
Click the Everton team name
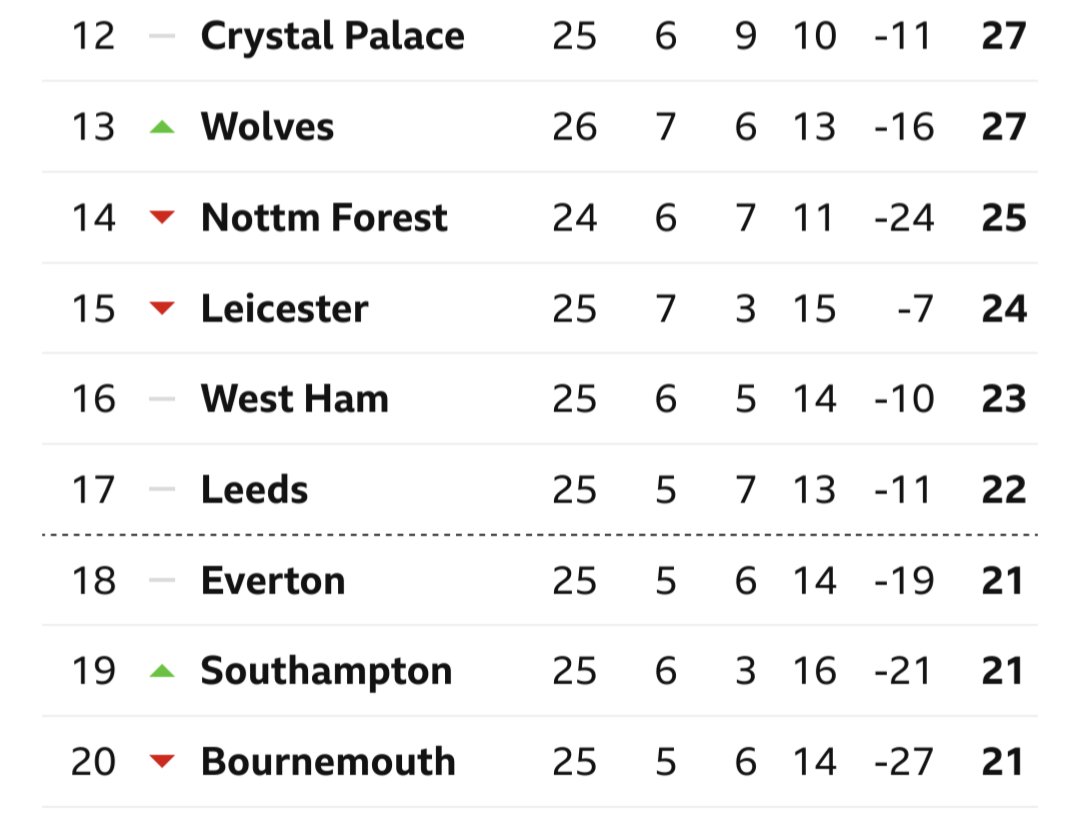click(x=273, y=581)
